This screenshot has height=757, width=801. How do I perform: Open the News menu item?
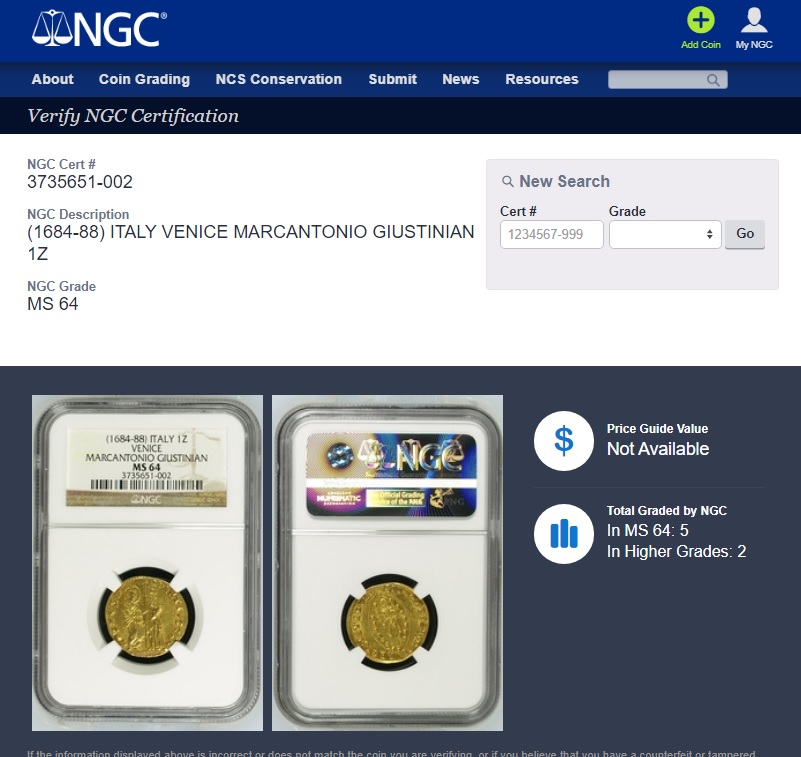[x=461, y=79]
